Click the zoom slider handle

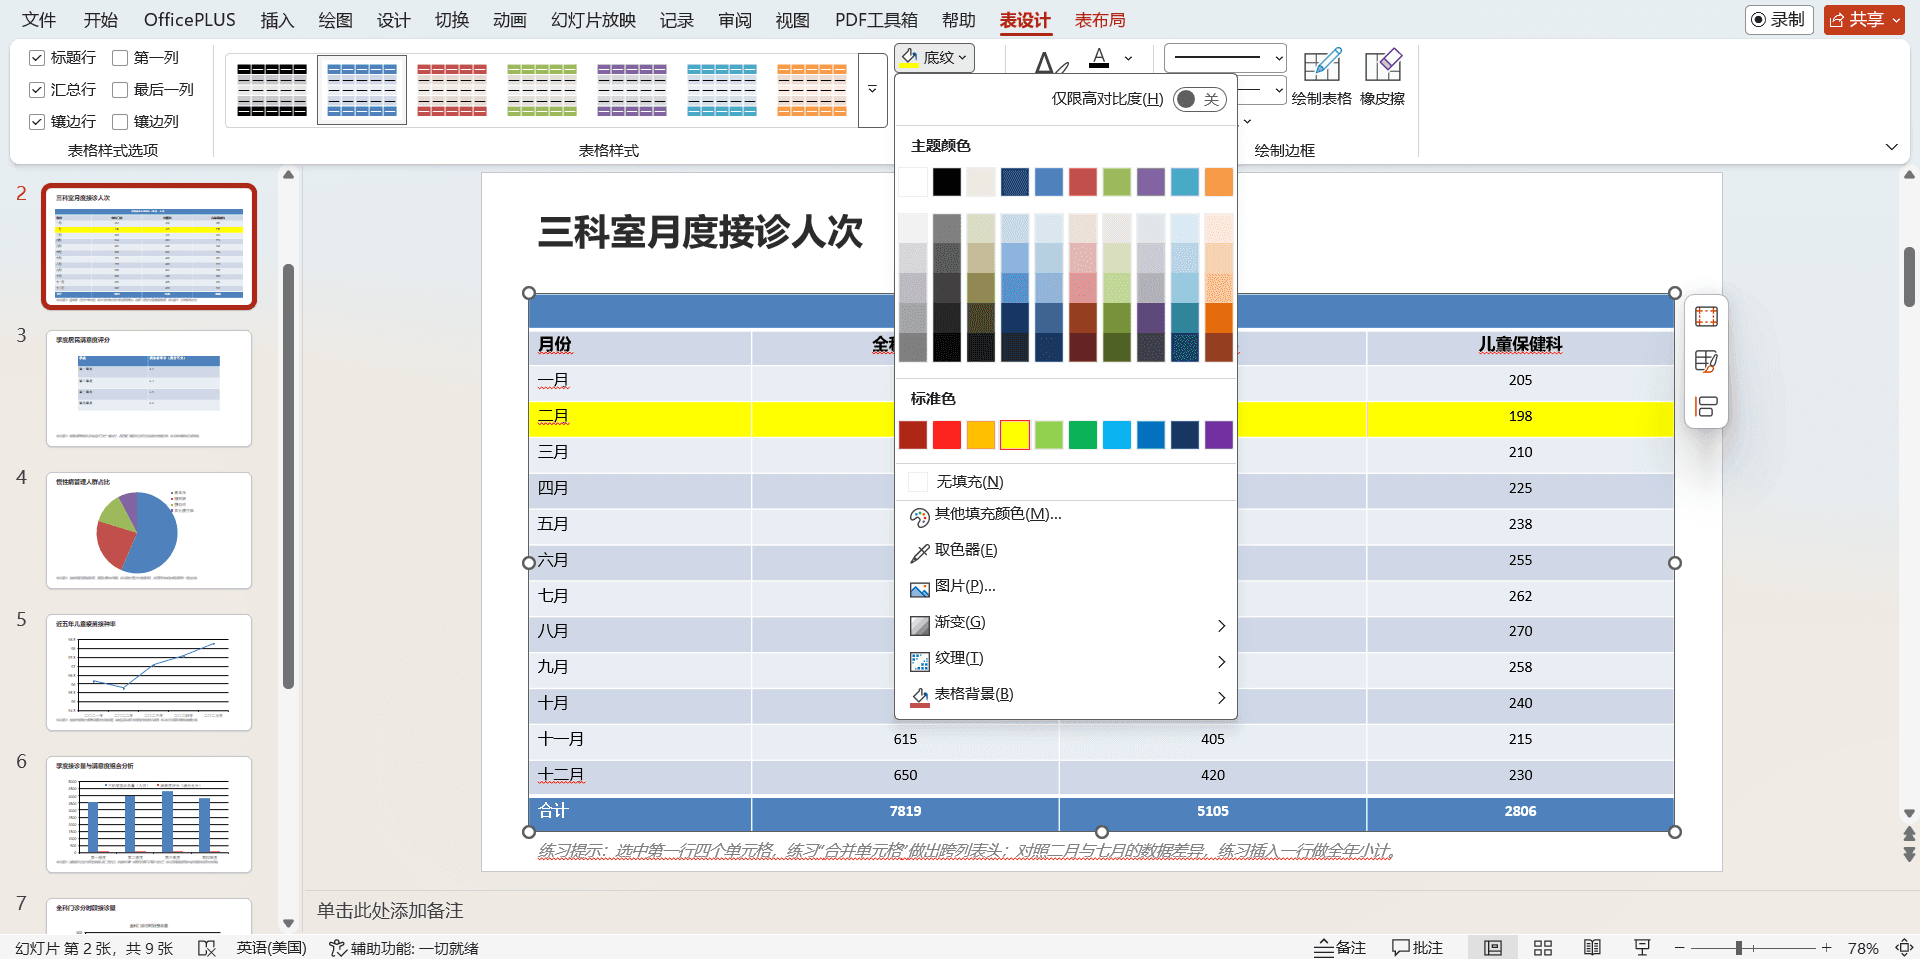click(1739, 948)
